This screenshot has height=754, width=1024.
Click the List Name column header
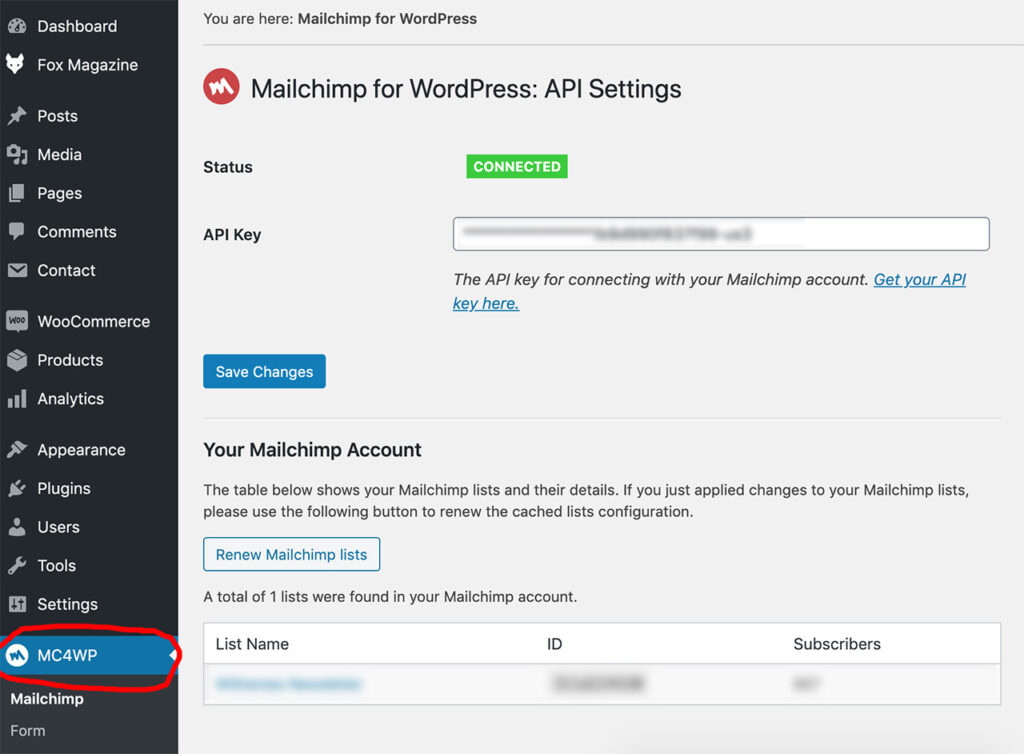tap(252, 644)
